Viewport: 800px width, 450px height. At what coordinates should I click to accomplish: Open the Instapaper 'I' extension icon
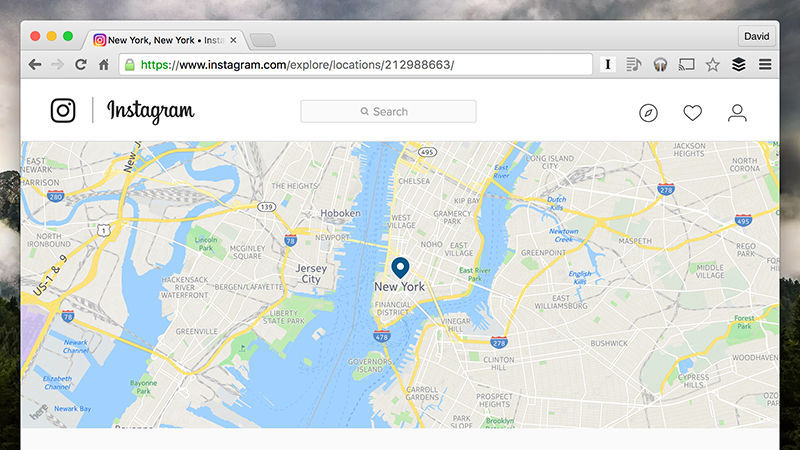point(608,64)
